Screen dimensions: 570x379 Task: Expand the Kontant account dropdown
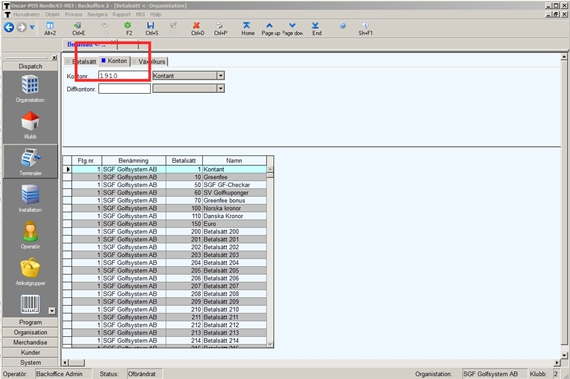[220, 76]
